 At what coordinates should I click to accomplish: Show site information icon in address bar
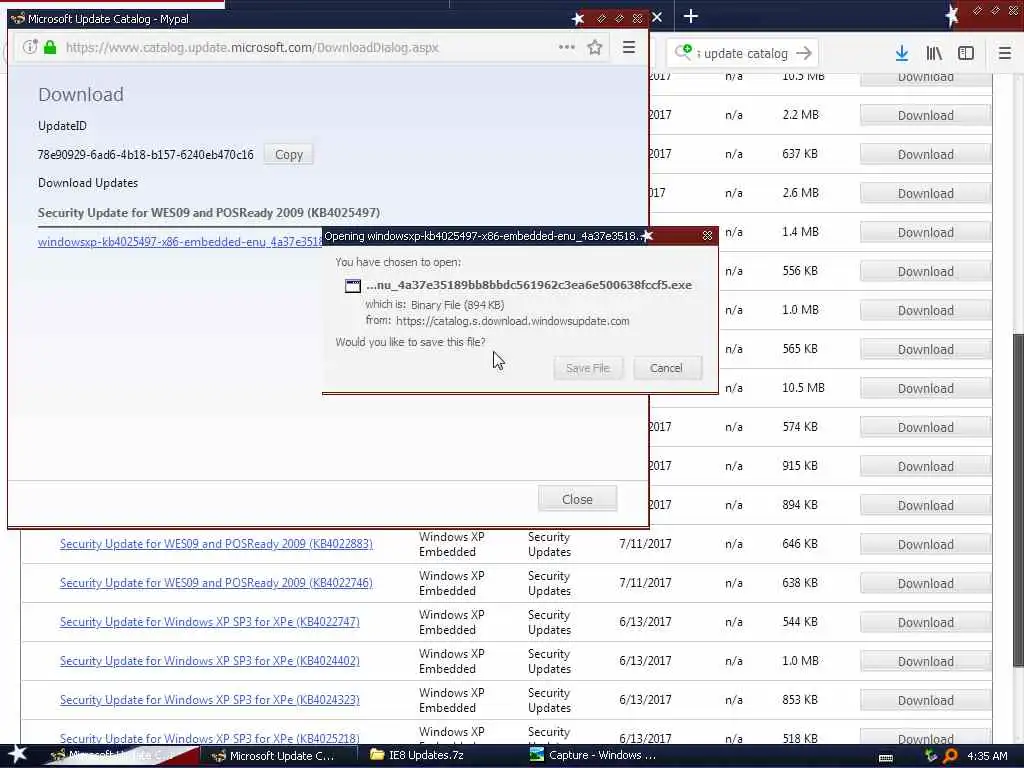point(29,47)
